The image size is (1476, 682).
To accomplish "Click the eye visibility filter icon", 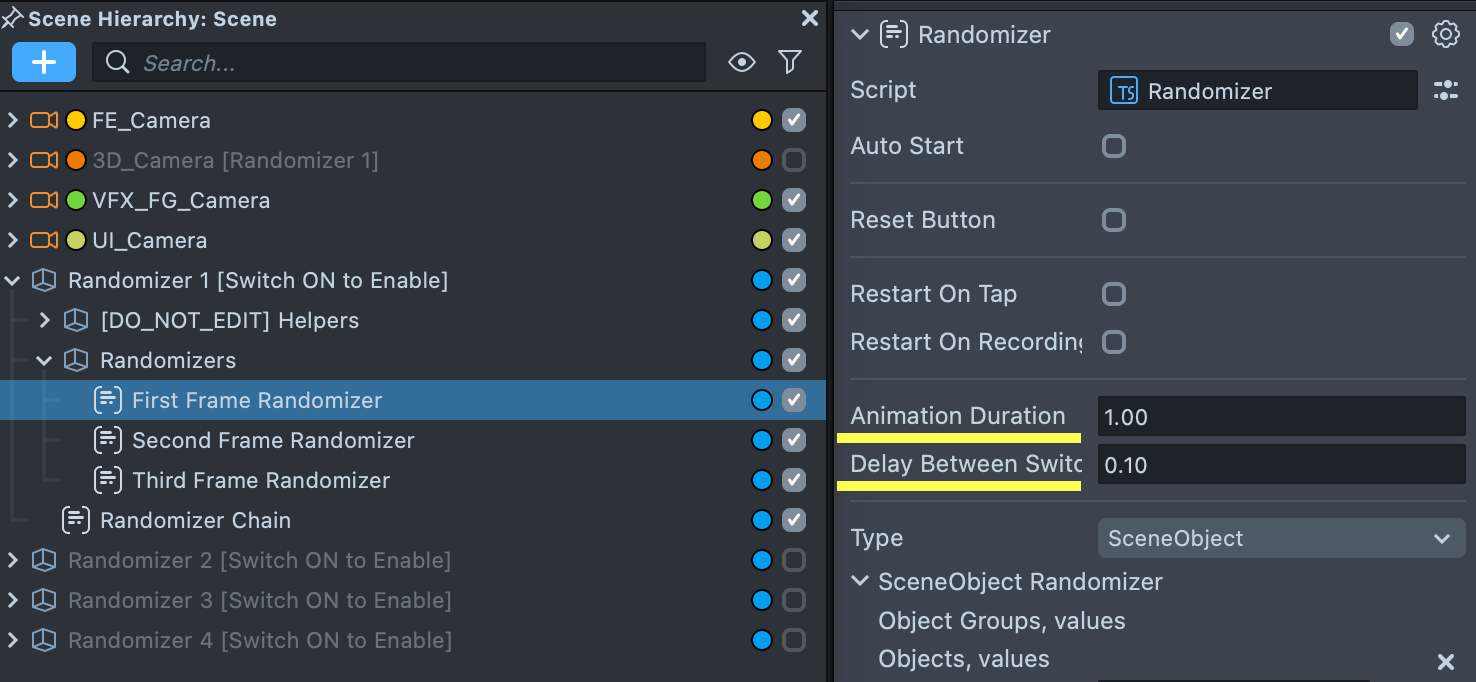I will point(741,63).
